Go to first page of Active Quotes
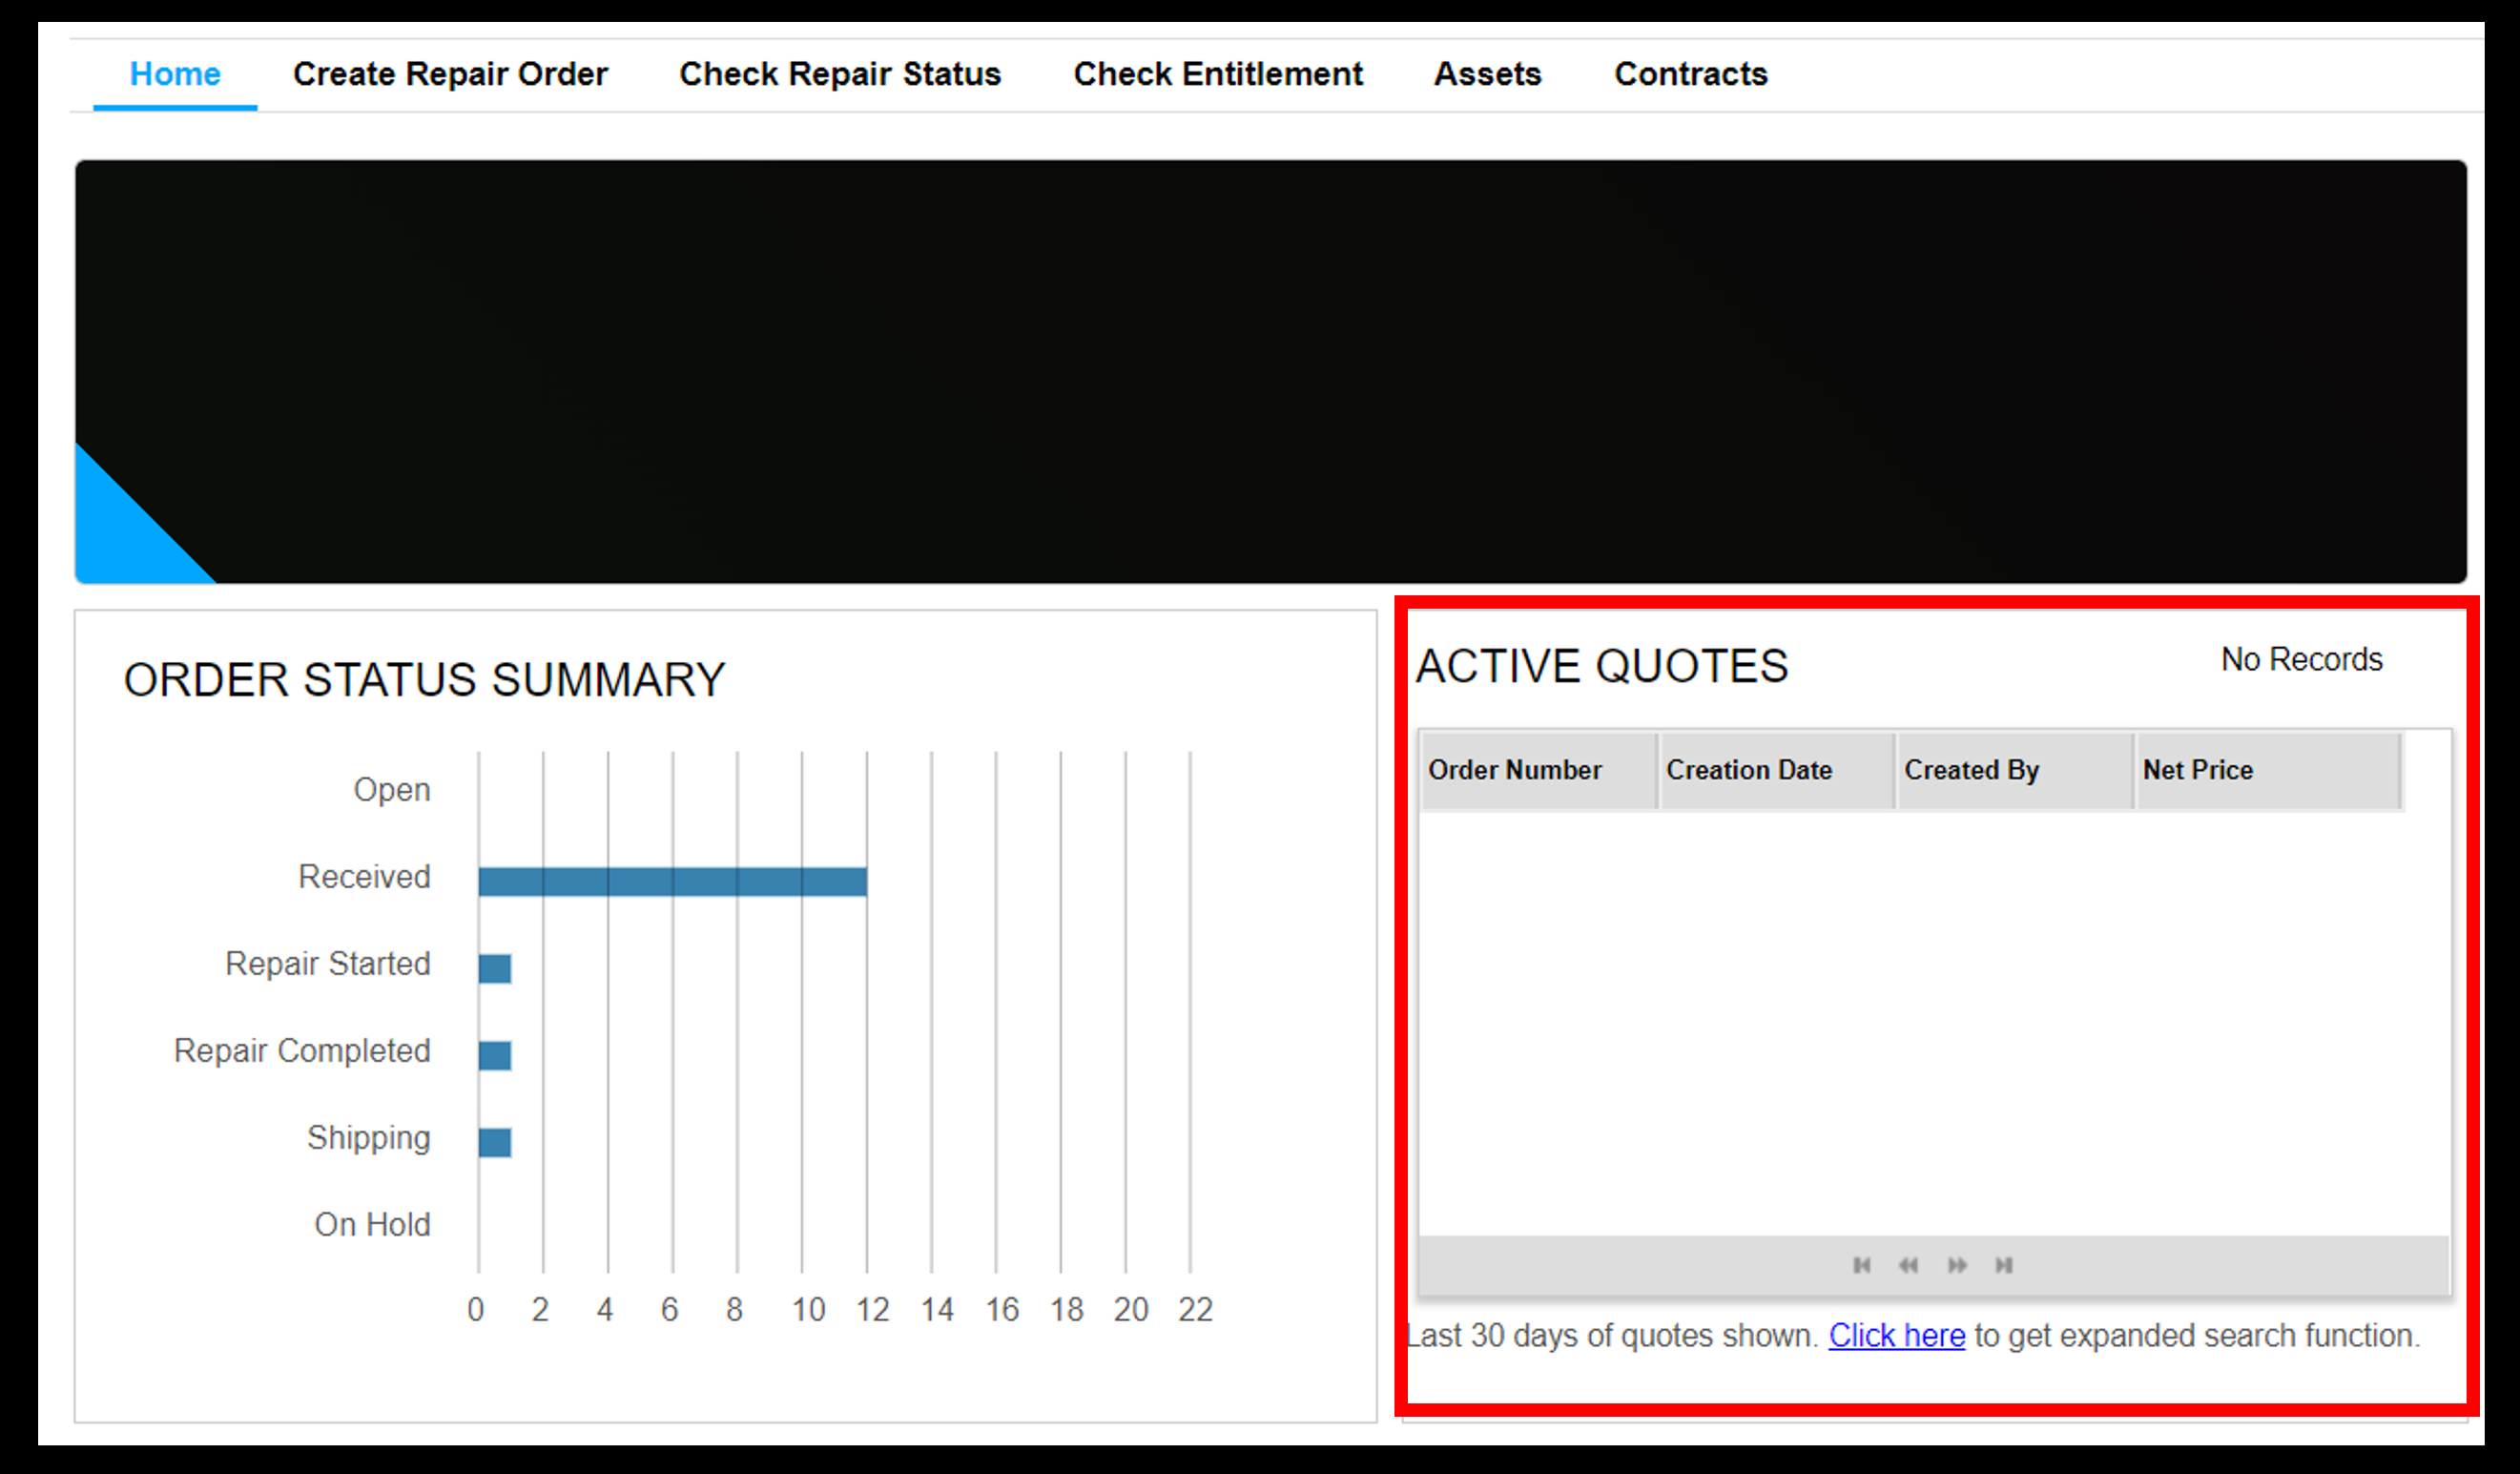Screen dimensions: 2520x1474 click(x=1861, y=1265)
